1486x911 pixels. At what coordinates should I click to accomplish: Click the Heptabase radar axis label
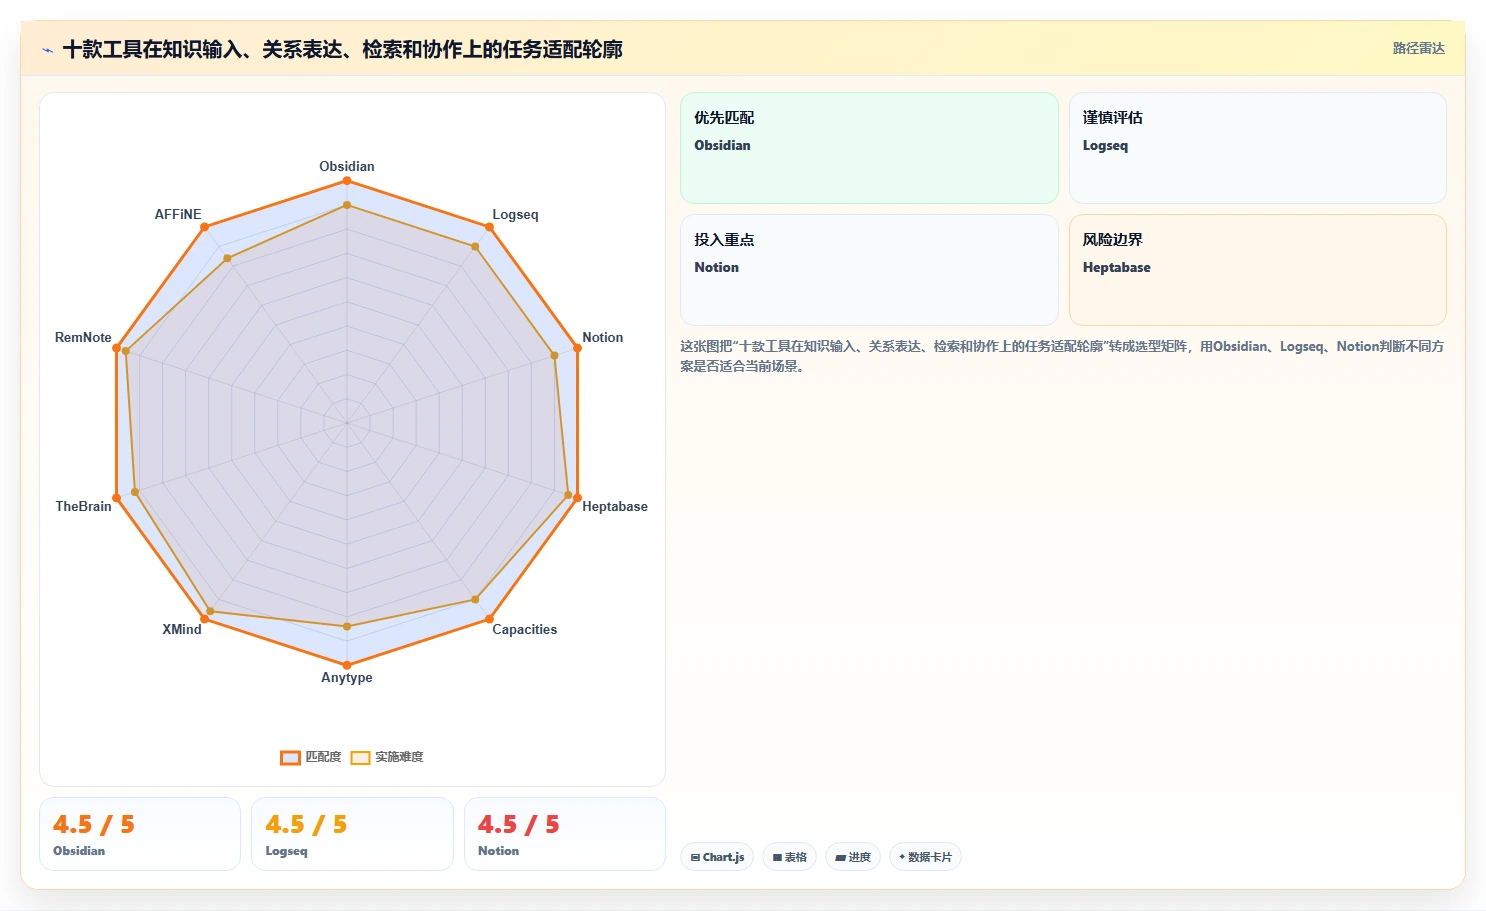[615, 506]
